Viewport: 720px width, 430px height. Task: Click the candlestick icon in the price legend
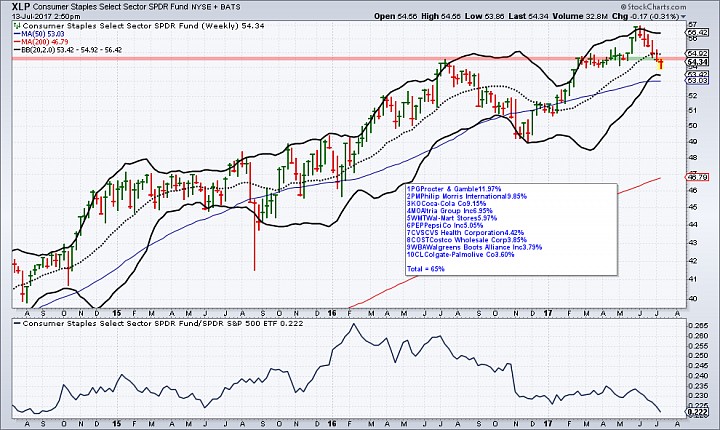pyautogui.click(x=17, y=26)
